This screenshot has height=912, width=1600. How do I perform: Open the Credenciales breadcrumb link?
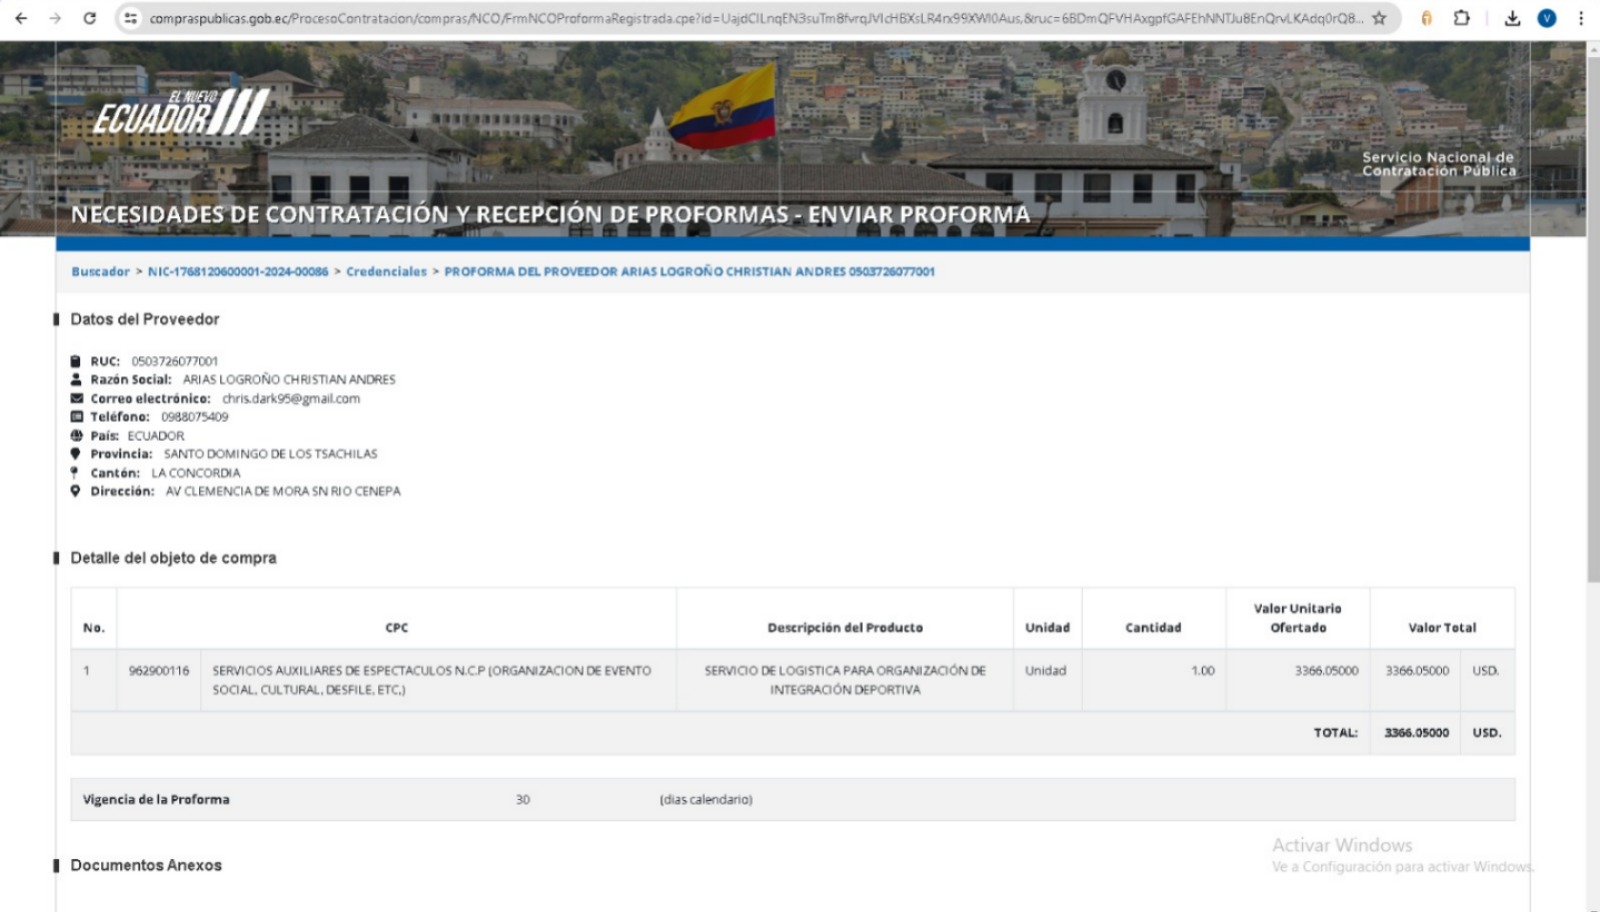386,272
